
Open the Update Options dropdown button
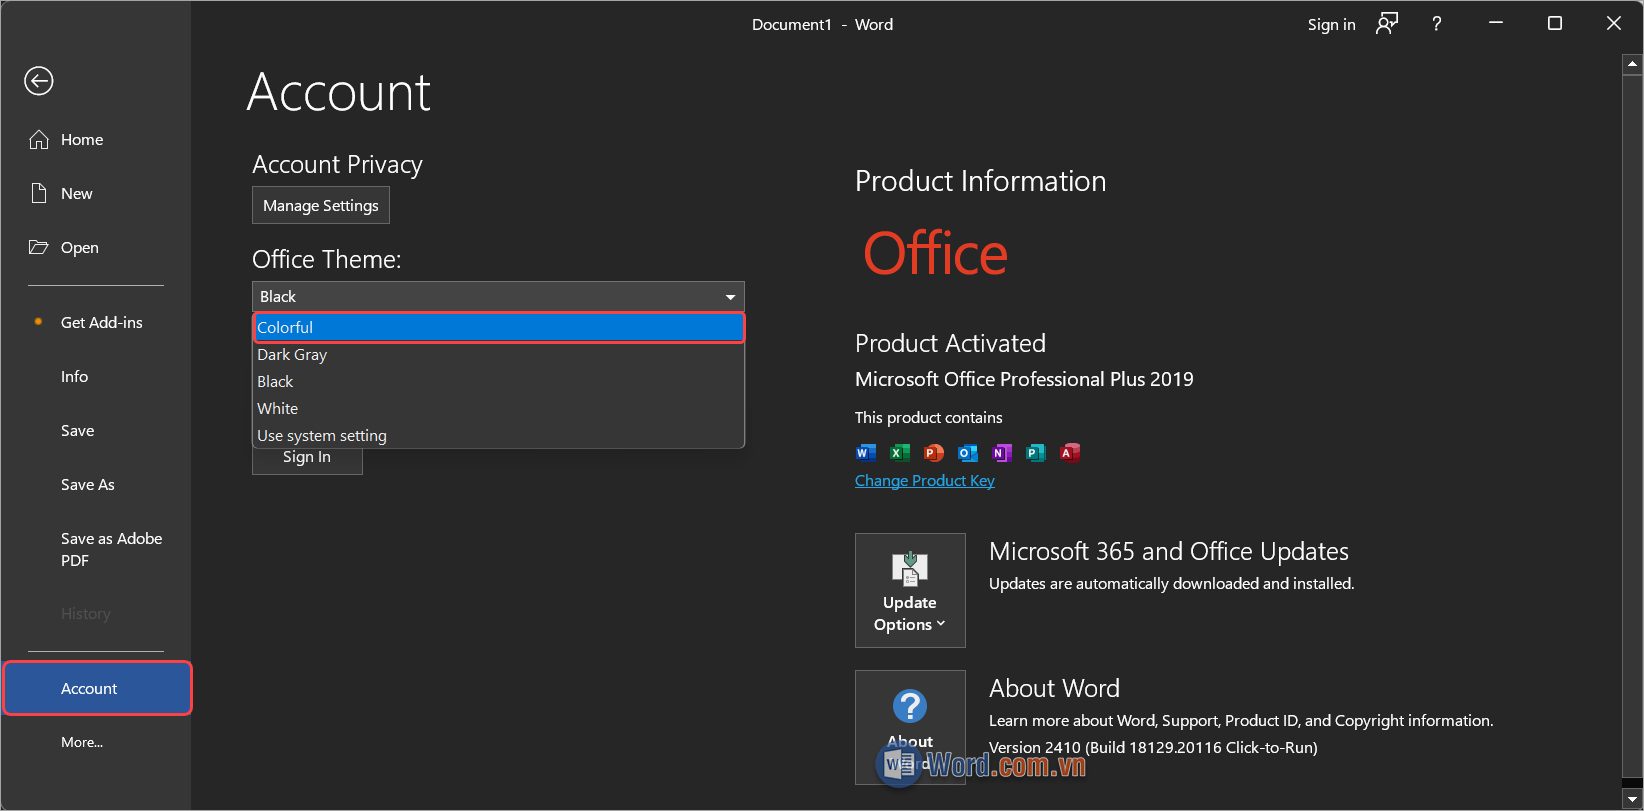click(x=910, y=591)
